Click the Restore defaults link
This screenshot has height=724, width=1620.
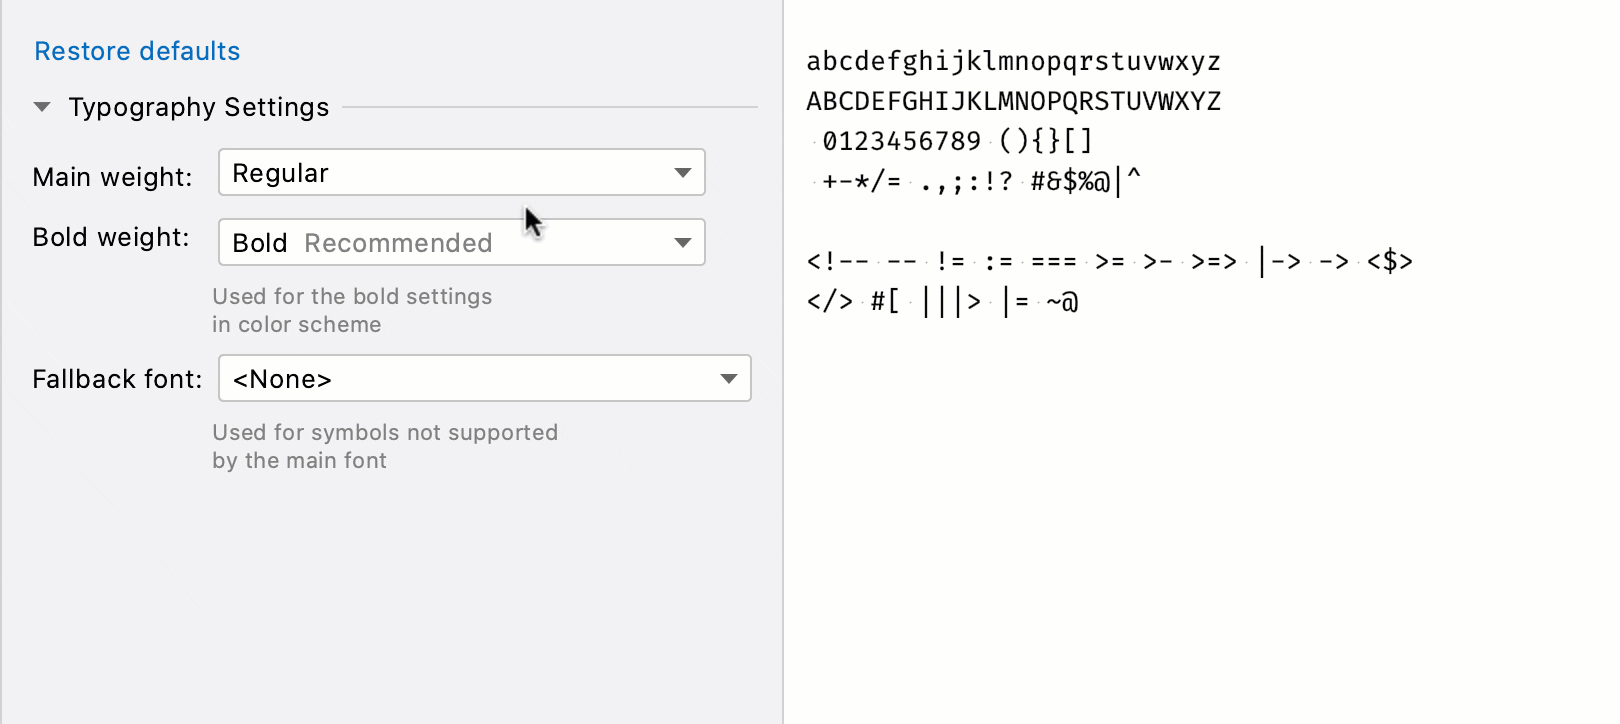137,51
